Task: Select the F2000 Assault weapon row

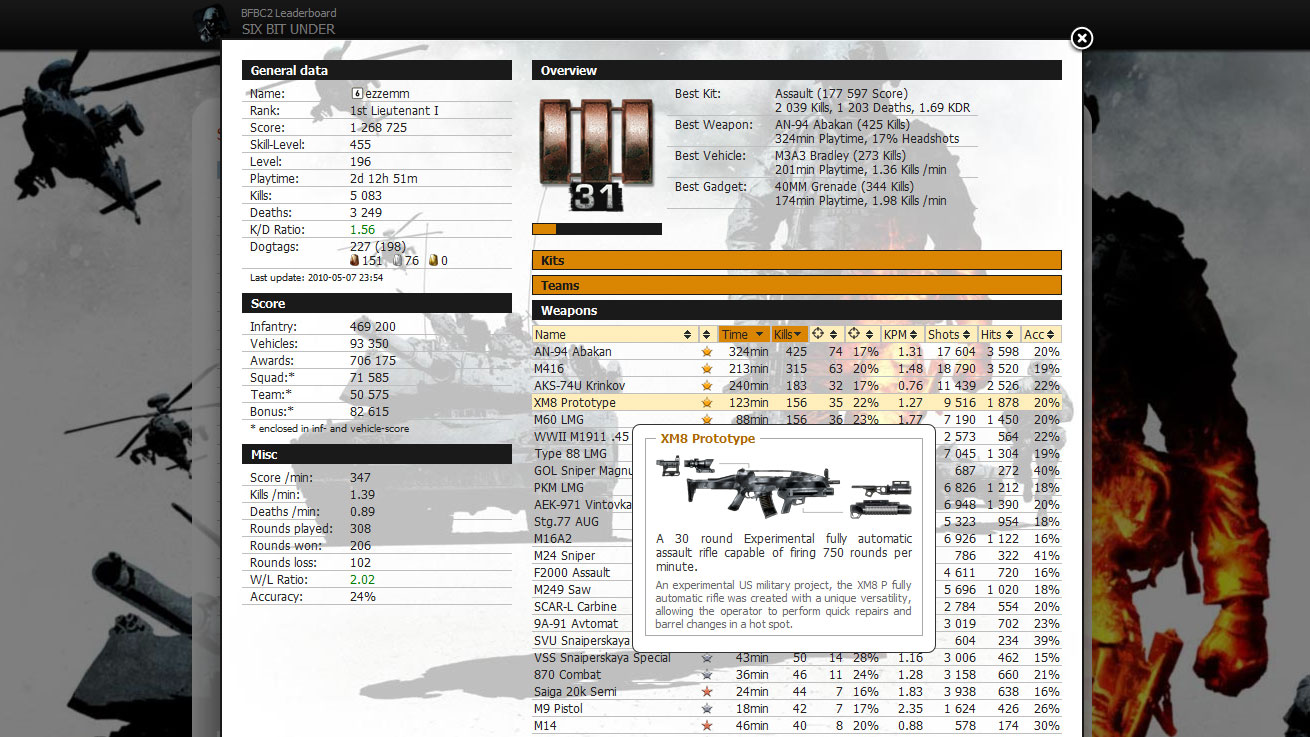Action: pos(583,573)
